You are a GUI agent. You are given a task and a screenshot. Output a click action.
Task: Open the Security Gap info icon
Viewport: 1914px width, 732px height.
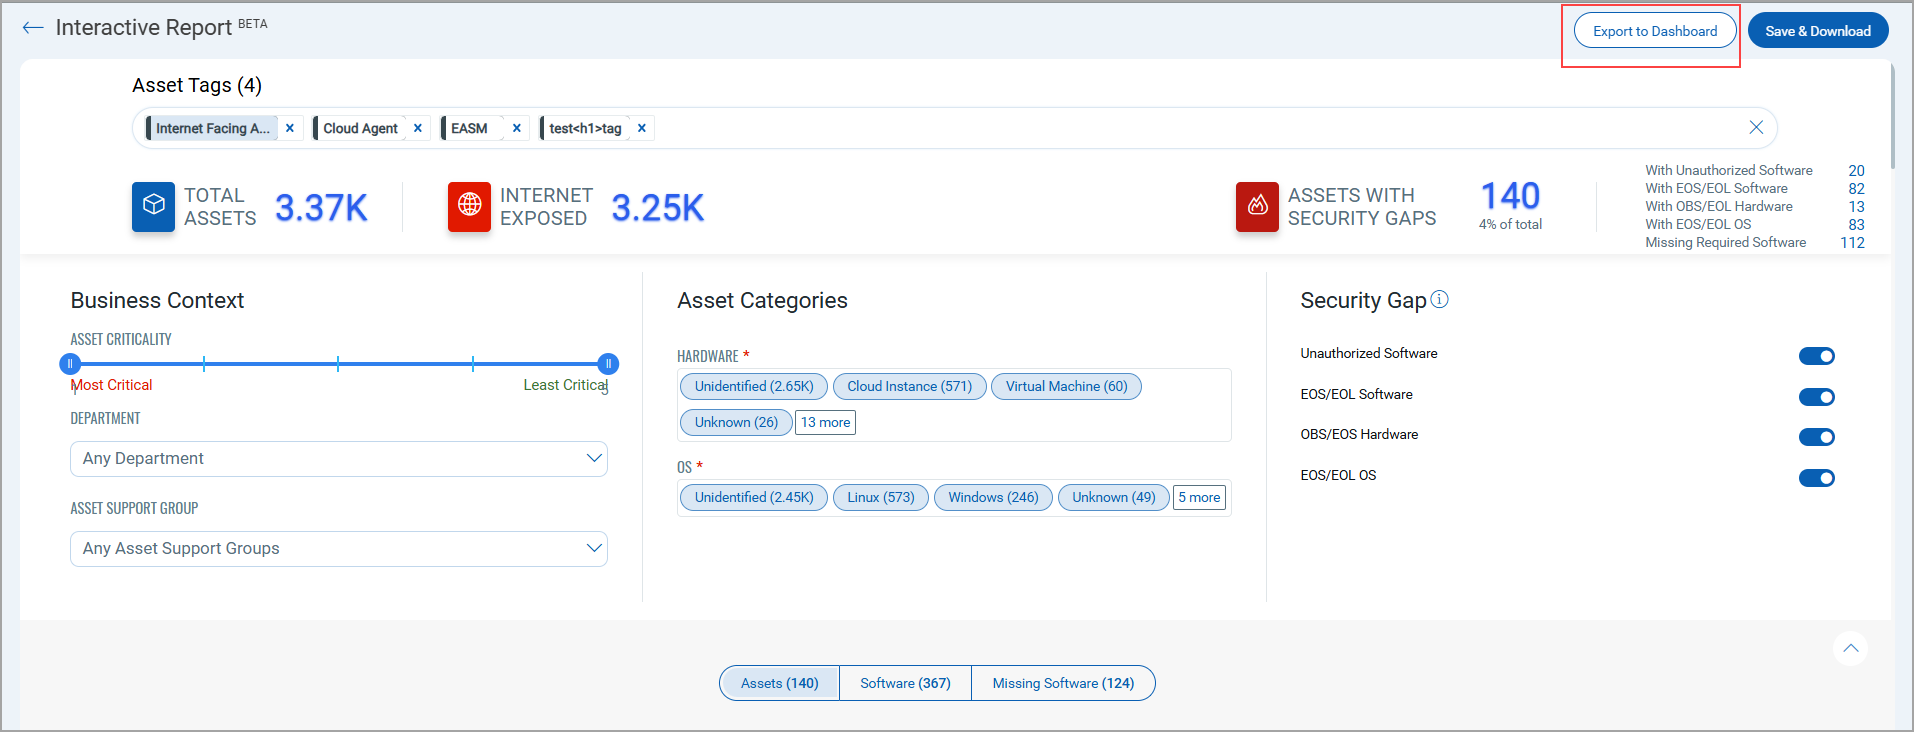1439,299
